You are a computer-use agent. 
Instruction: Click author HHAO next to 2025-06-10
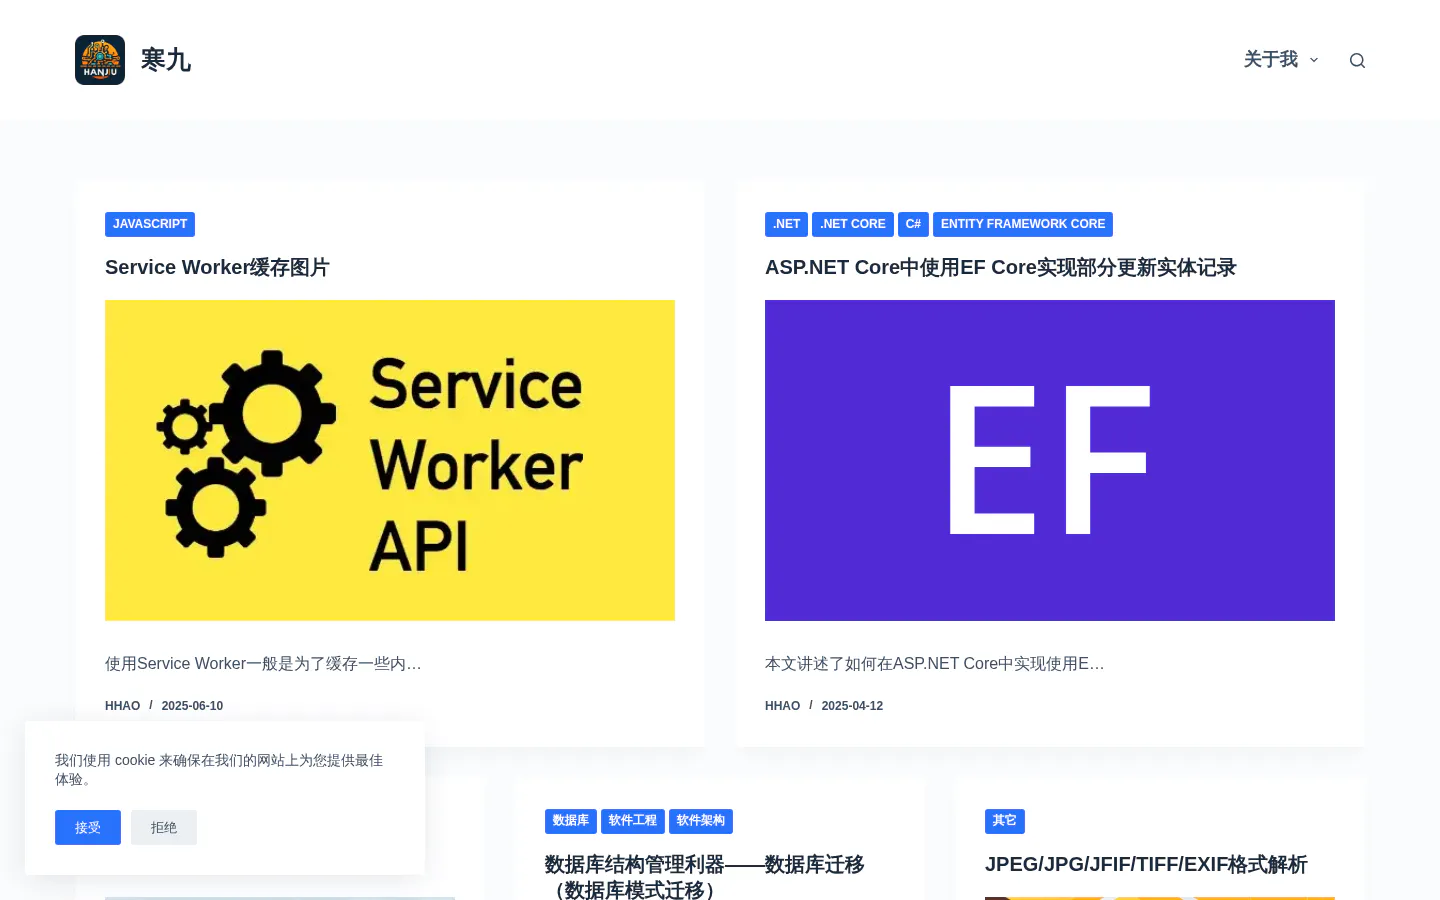pyautogui.click(x=123, y=706)
